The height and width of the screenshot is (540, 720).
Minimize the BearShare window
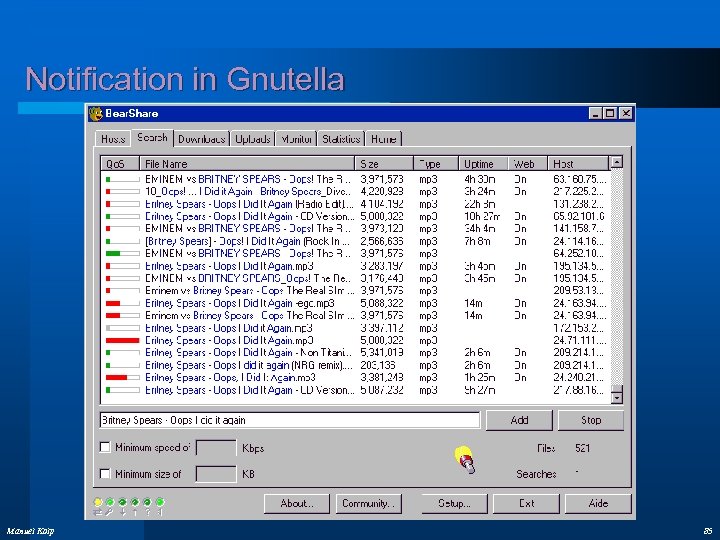pyautogui.click(x=595, y=113)
